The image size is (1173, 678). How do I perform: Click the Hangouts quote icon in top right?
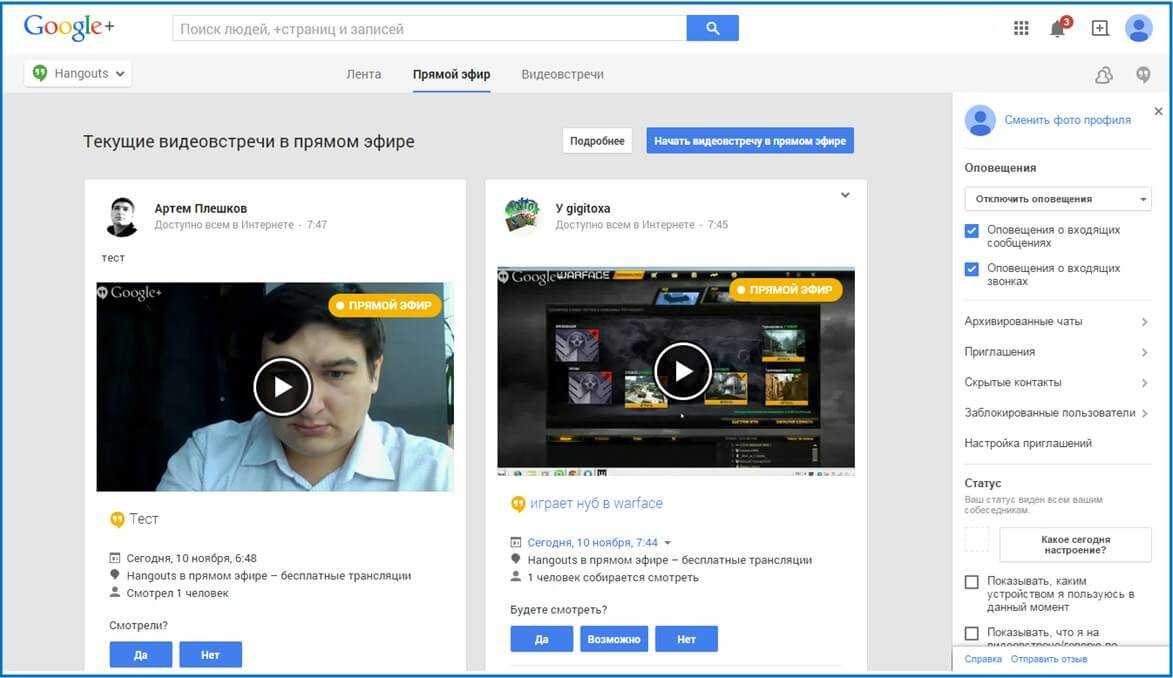[1143, 75]
